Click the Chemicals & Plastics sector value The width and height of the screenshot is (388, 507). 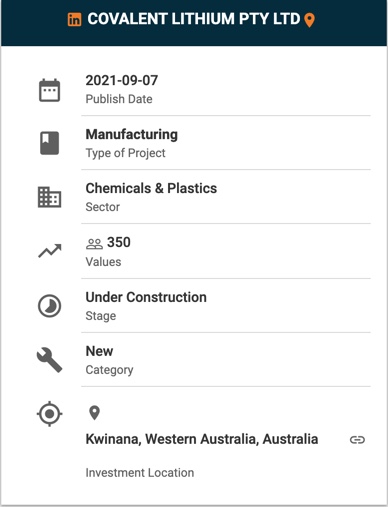(x=151, y=188)
